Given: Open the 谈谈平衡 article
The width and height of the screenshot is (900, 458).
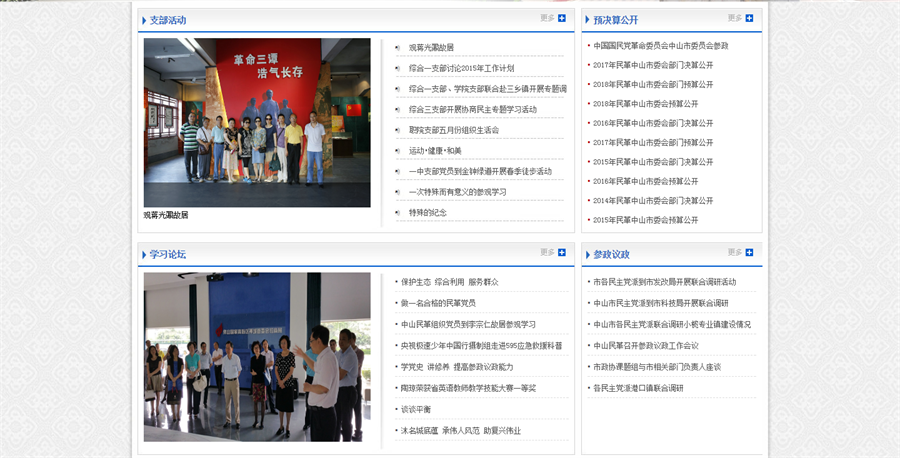Looking at the screenshot, I should (416, 409).
